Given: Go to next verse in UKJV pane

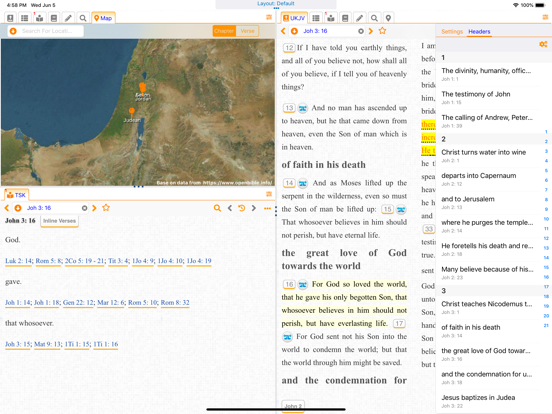Looking at the screenshot, I should 370,31.
